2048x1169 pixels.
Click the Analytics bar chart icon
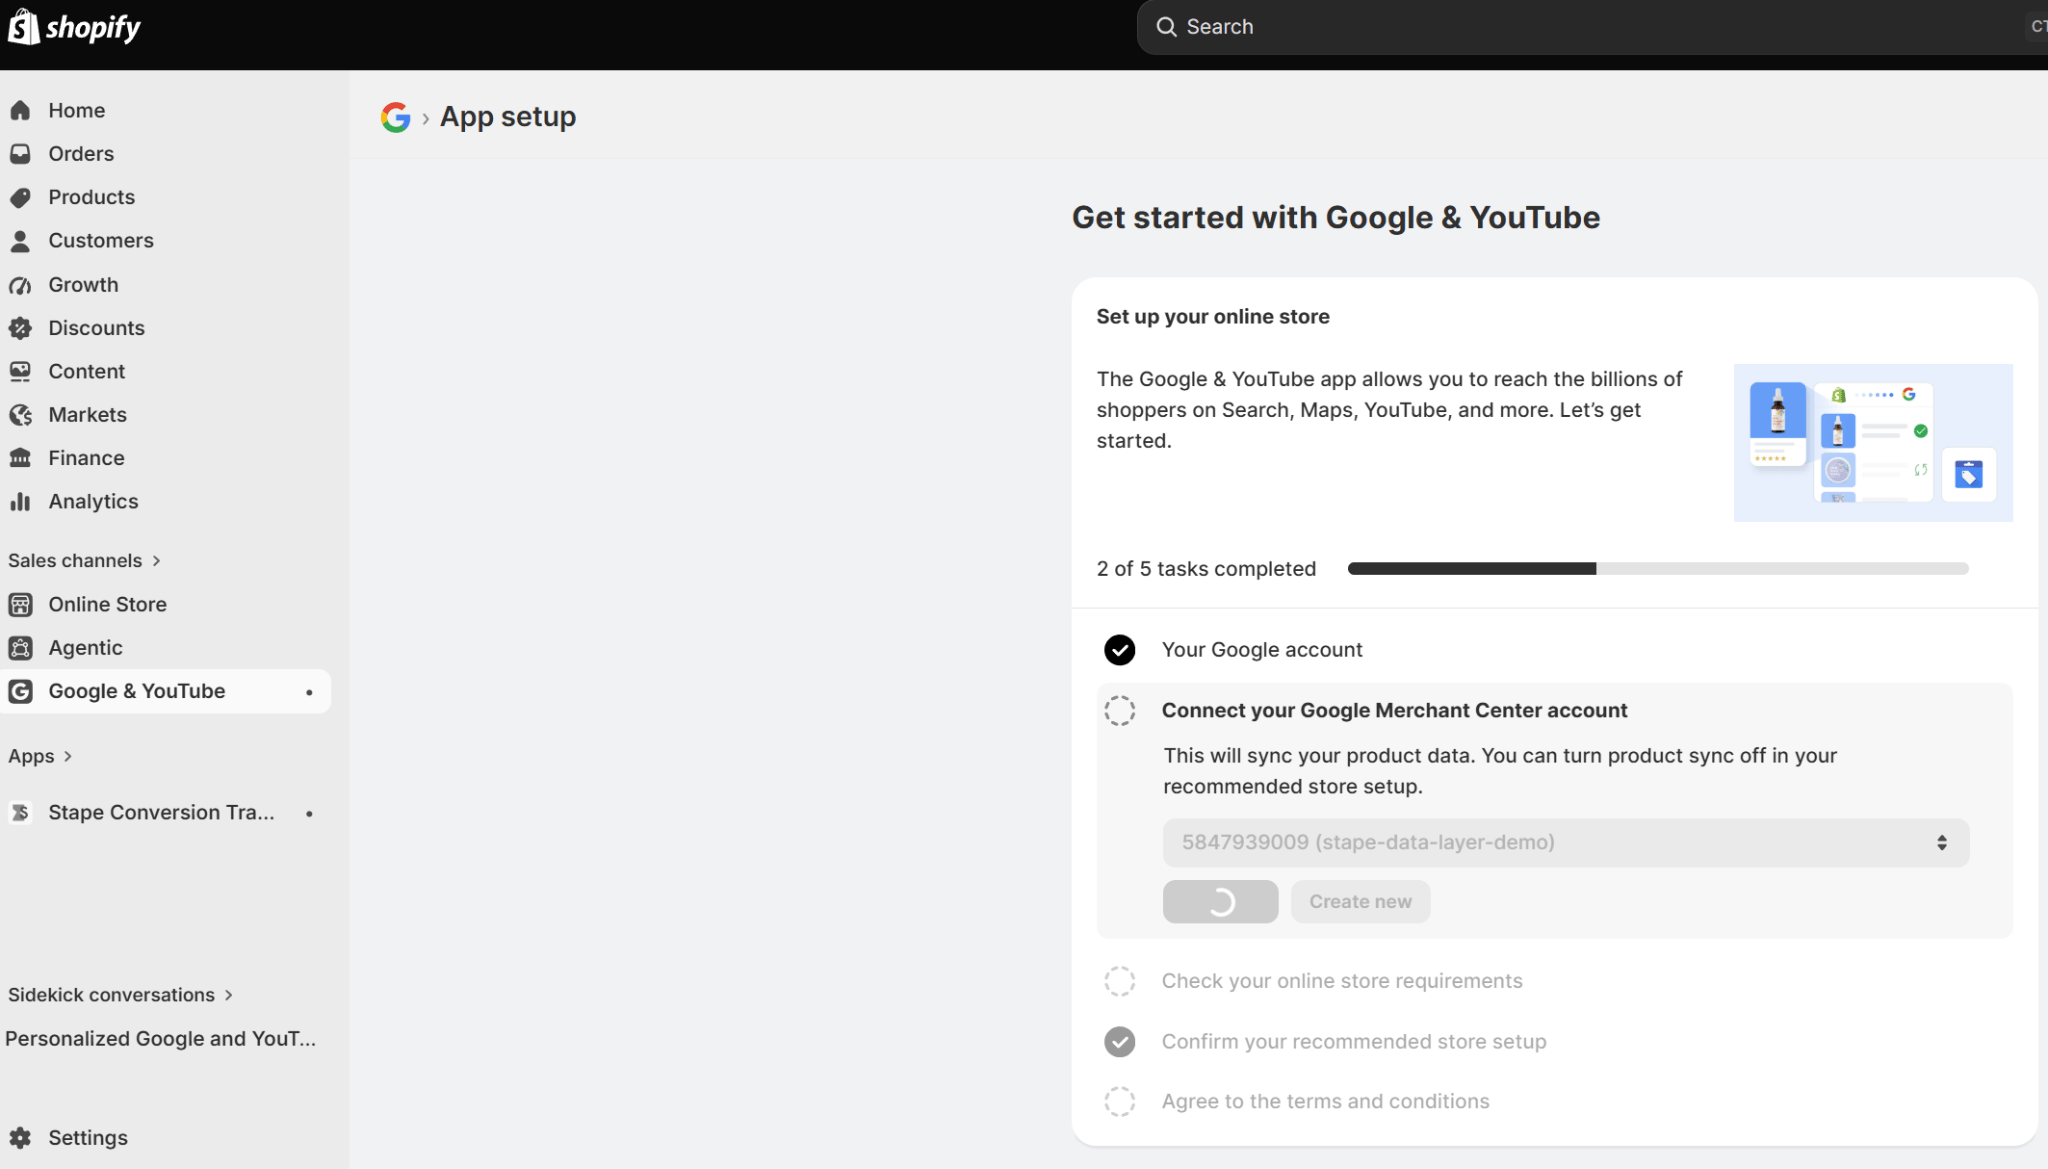[x=20, y=502]
